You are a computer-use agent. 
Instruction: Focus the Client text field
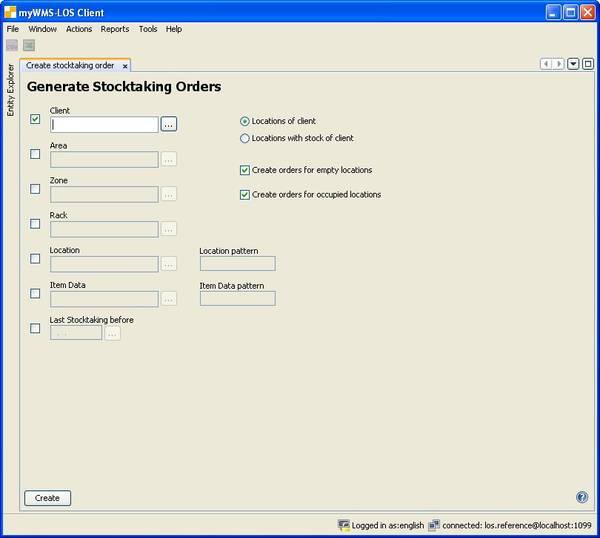pos(104,124)
